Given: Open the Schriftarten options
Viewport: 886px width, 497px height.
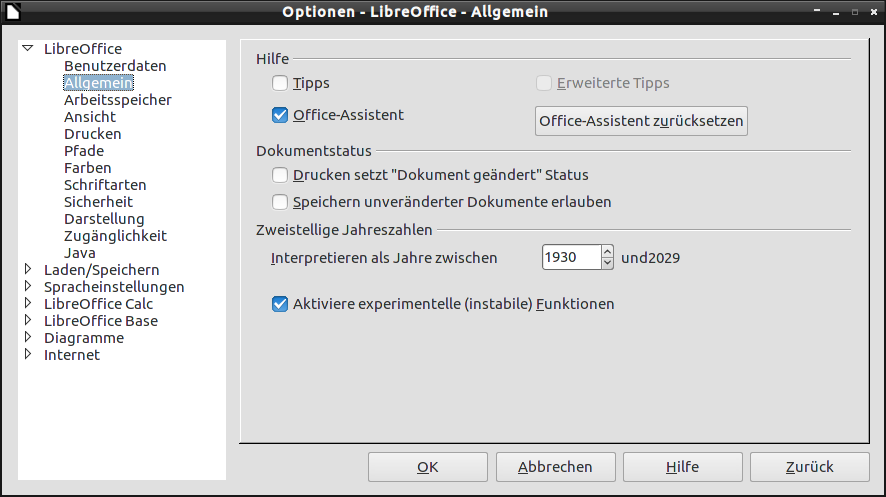Looking at the screenshot, I should (x=105, y=185).
